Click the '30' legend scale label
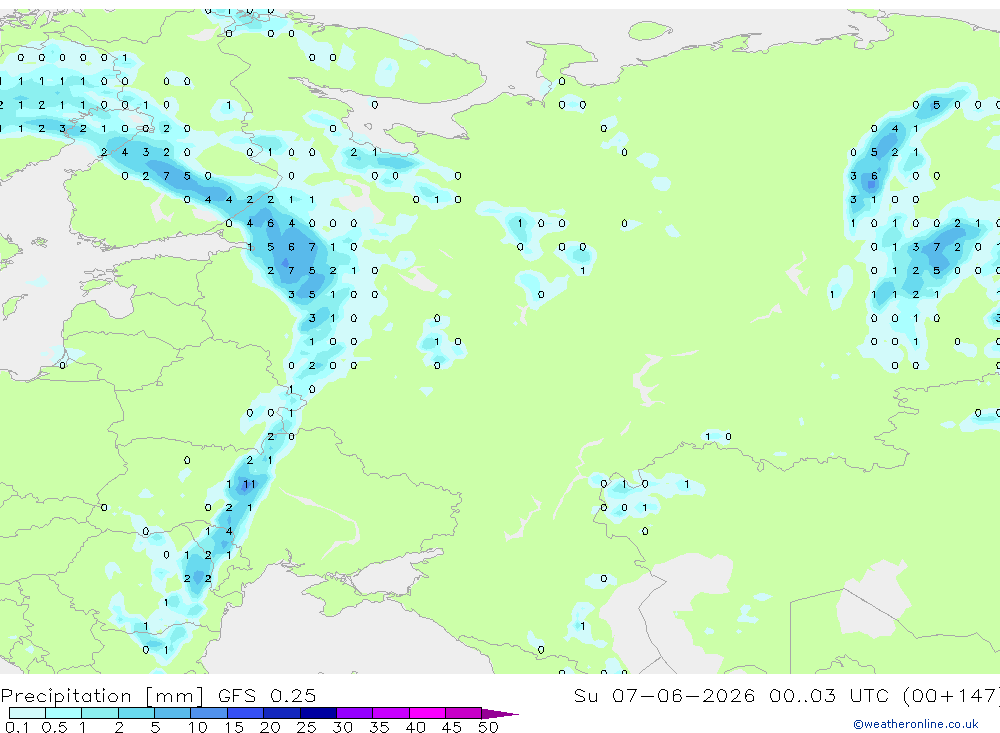Screen dimensions: 1000x733 coord(342,727)
